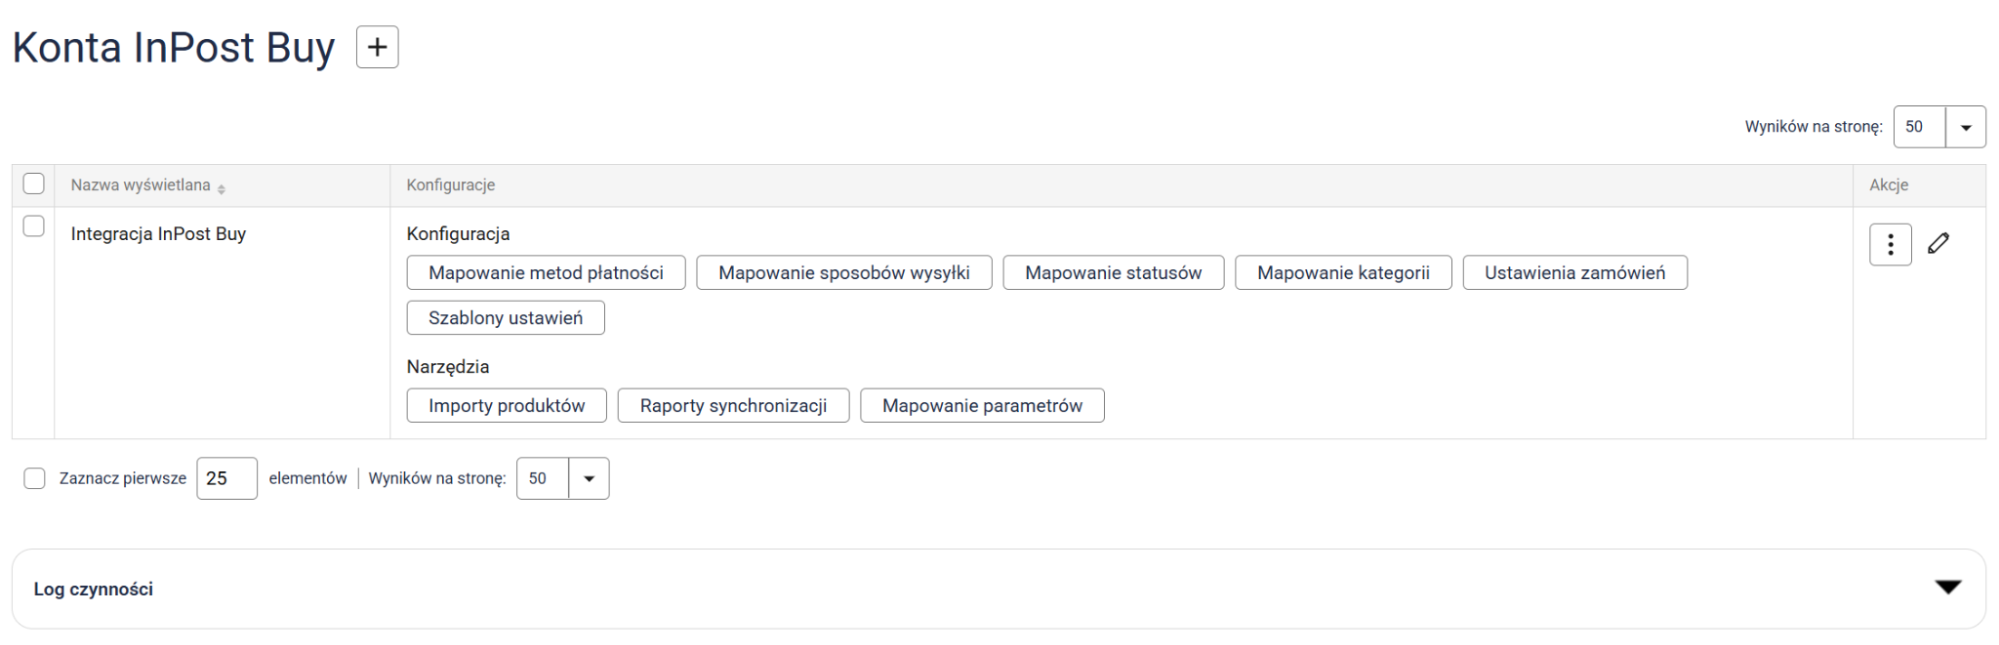The height and width of the screenshot is (645, 1999).
Task: Open Mapowanie metod płatności
Action: click(546, 273)
